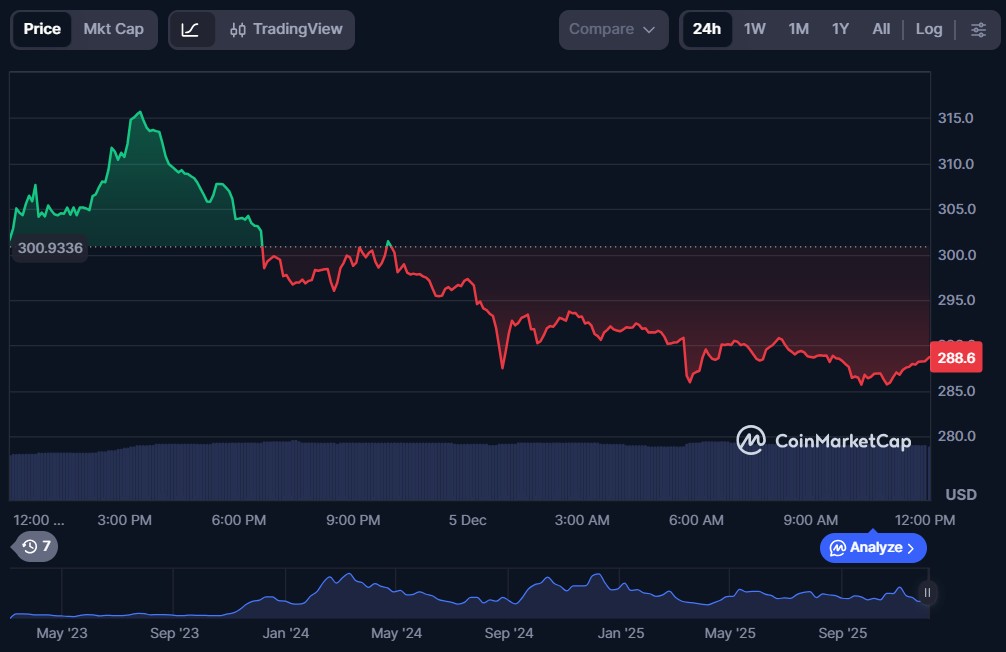
Task: Click the CoinMarketCap watermark logo
Action: (823, 440)
